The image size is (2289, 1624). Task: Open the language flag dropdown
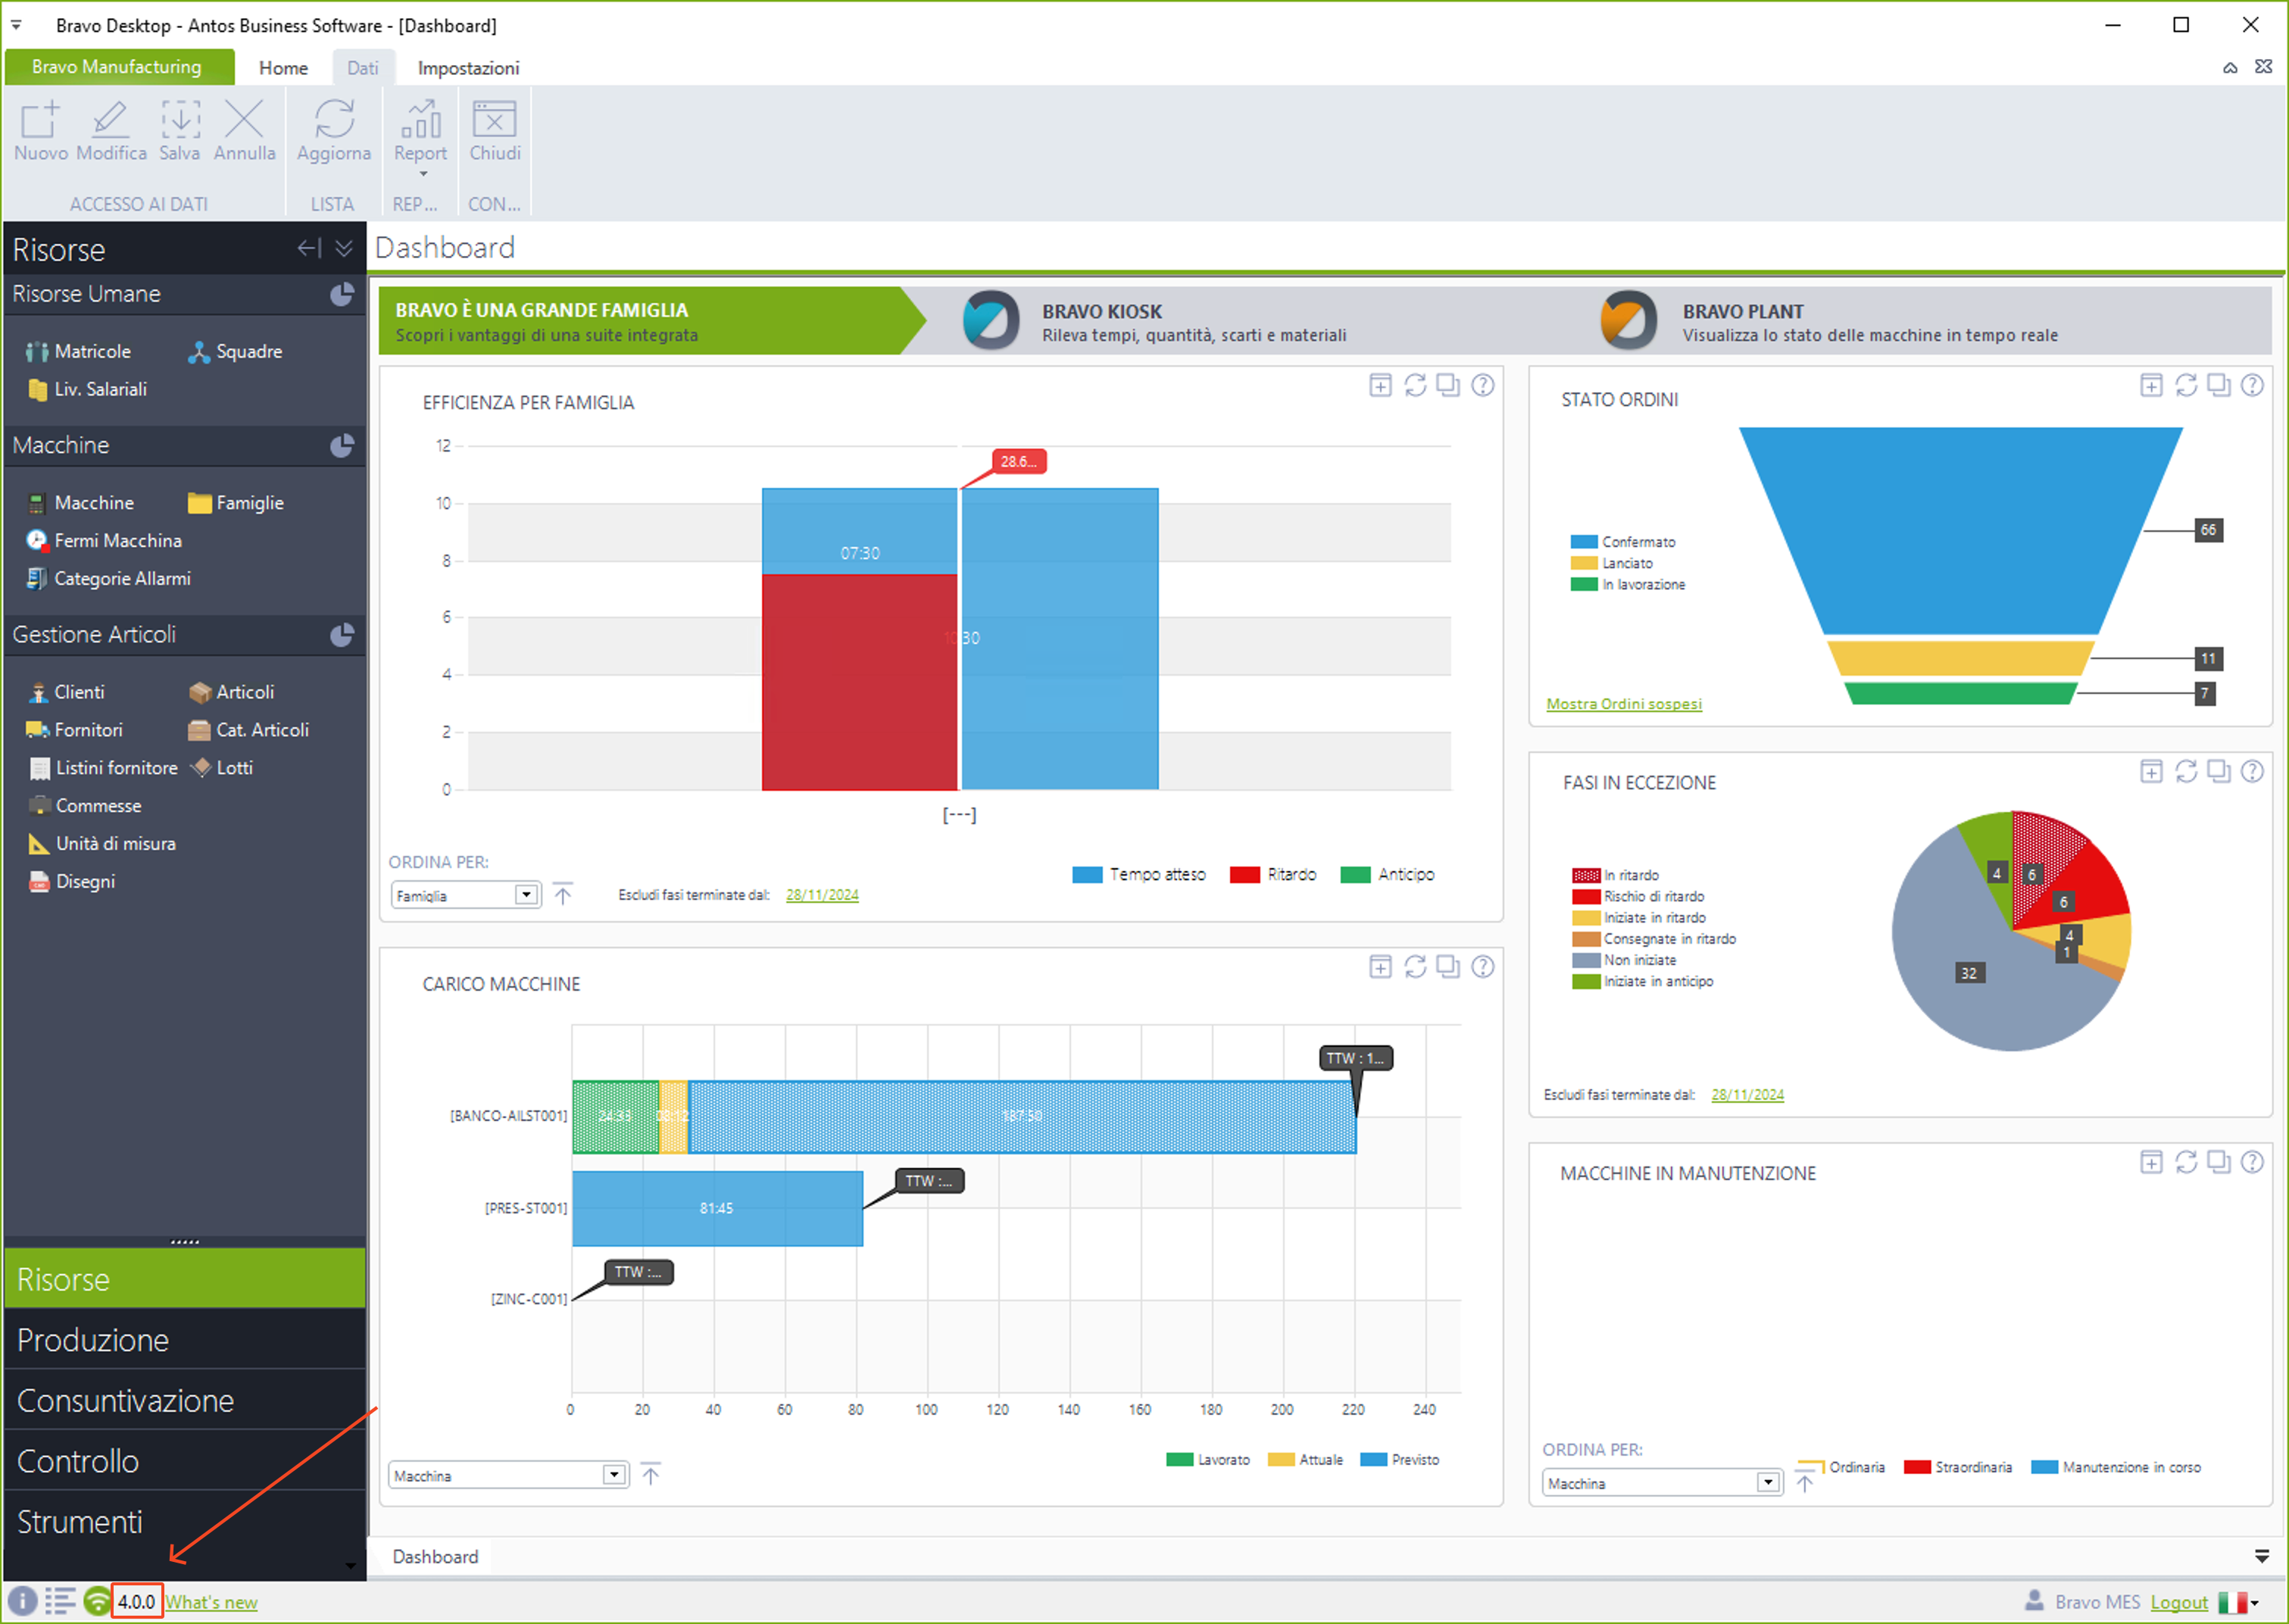(x=2238, y=1602)
